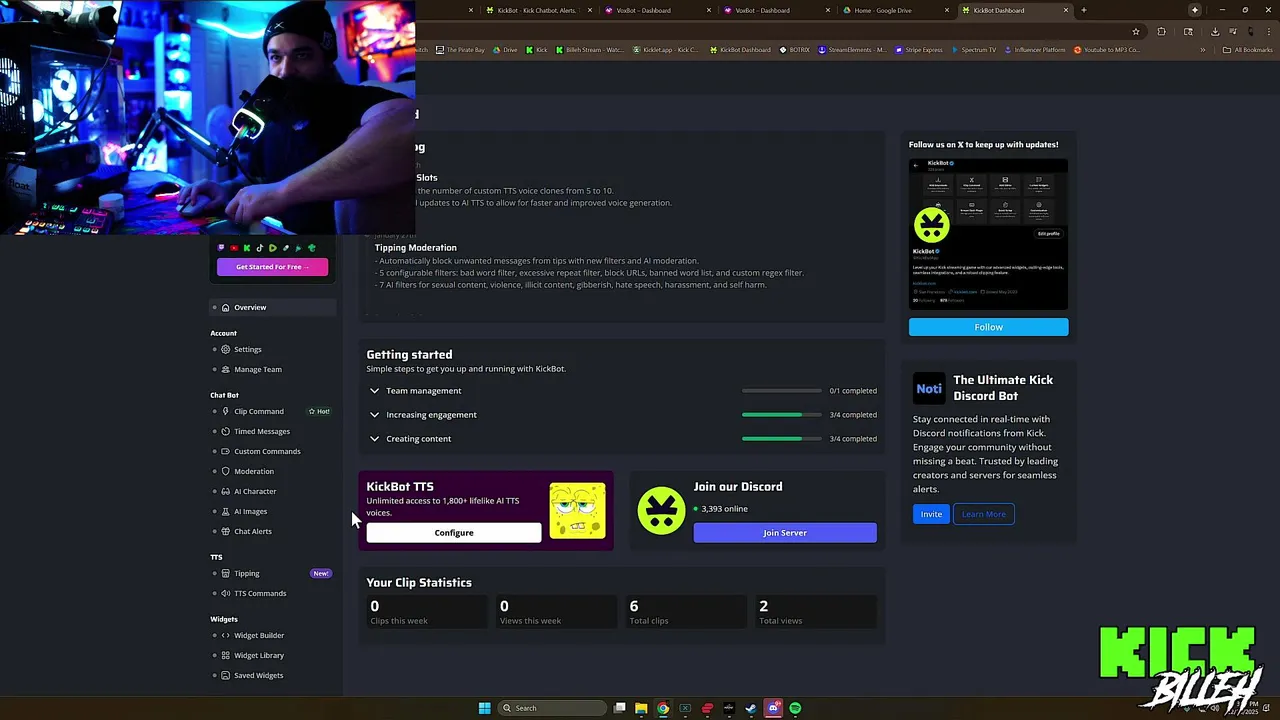Click the New! badge beside Tipping
This screenshot has height=720, width=1280.
pos(321,573)
